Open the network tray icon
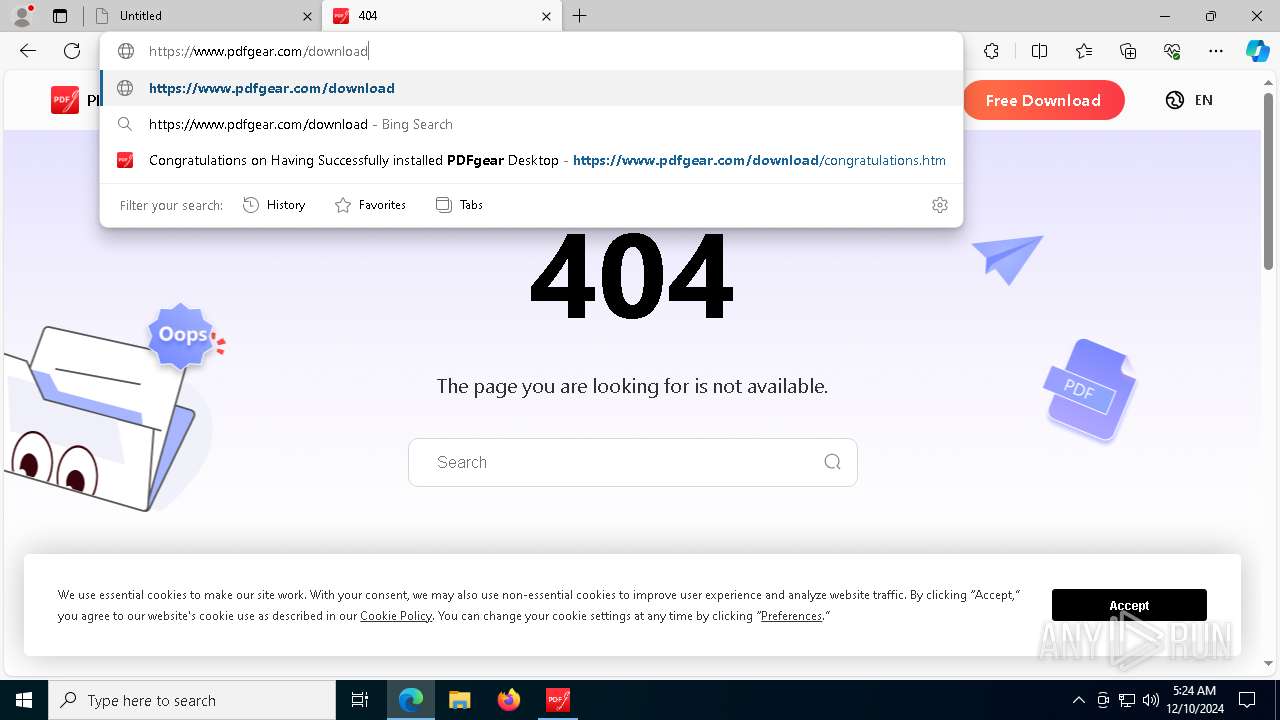The height and width of the screenshot is (720, 1280). pos(1127,700)
